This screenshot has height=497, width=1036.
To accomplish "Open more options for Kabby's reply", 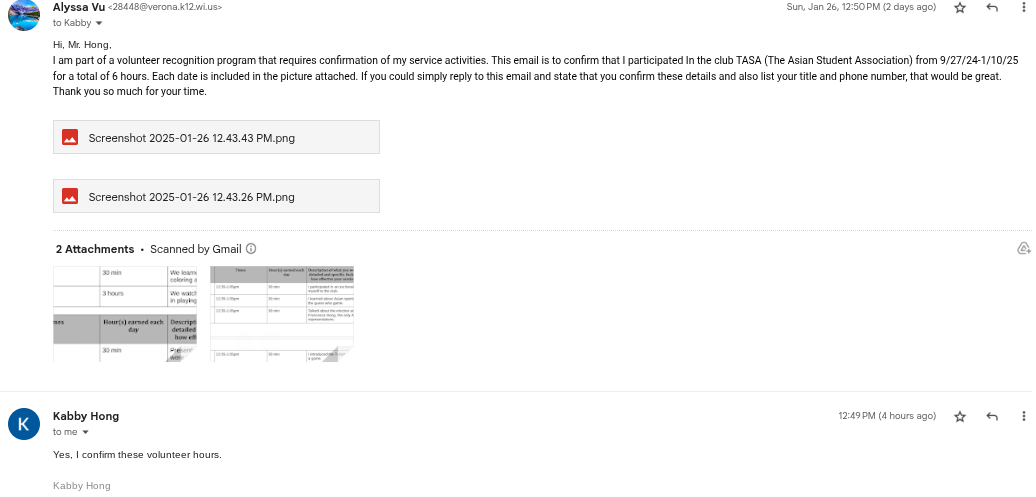I will coord(1023,416).
